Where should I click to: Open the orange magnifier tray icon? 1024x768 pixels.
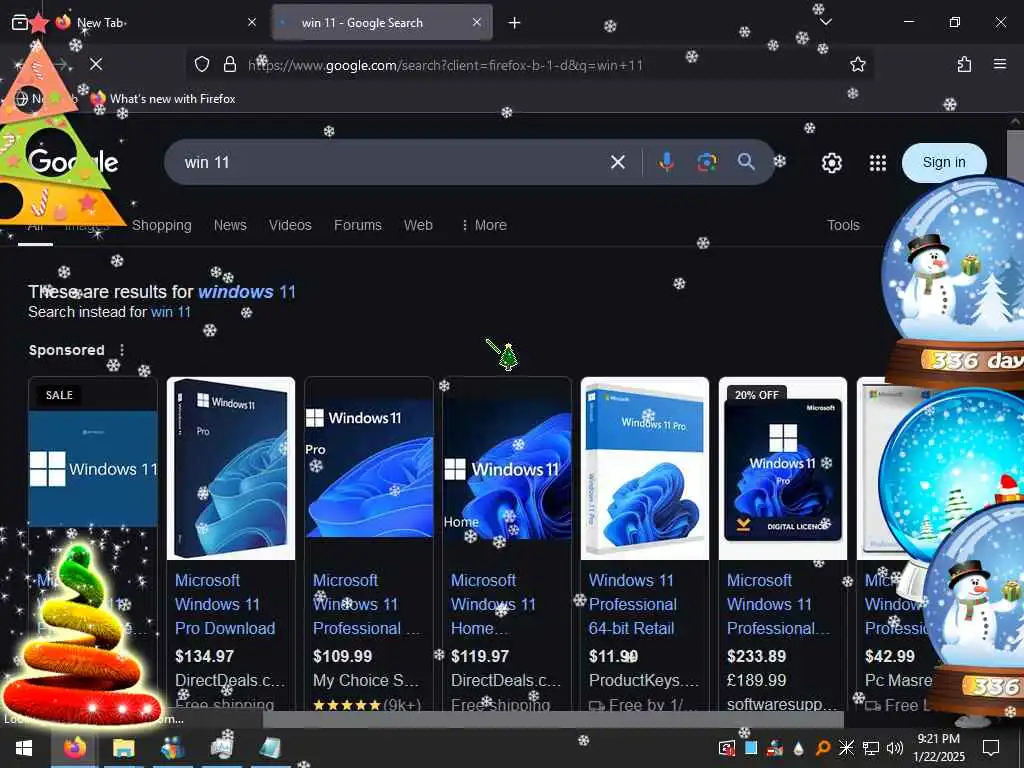coord(823,748)
